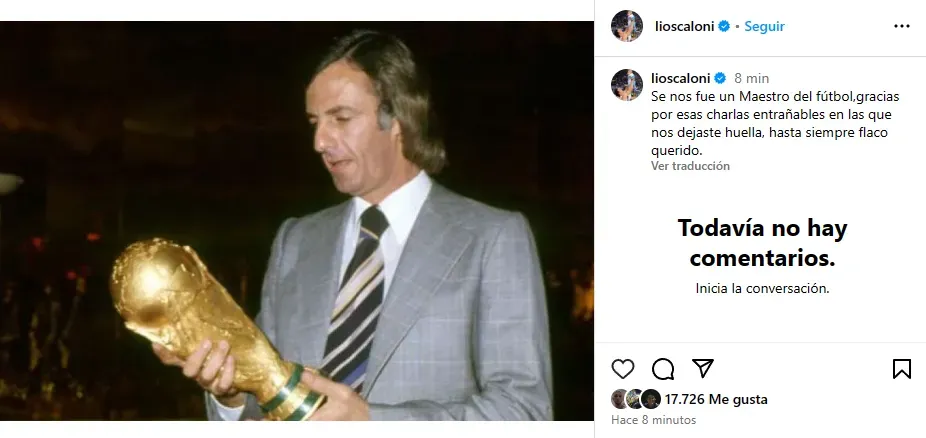Viewport: 926px width, 438px height.
Task: Show caption translation with Ver traducción
Action: [x=690, y=166]
